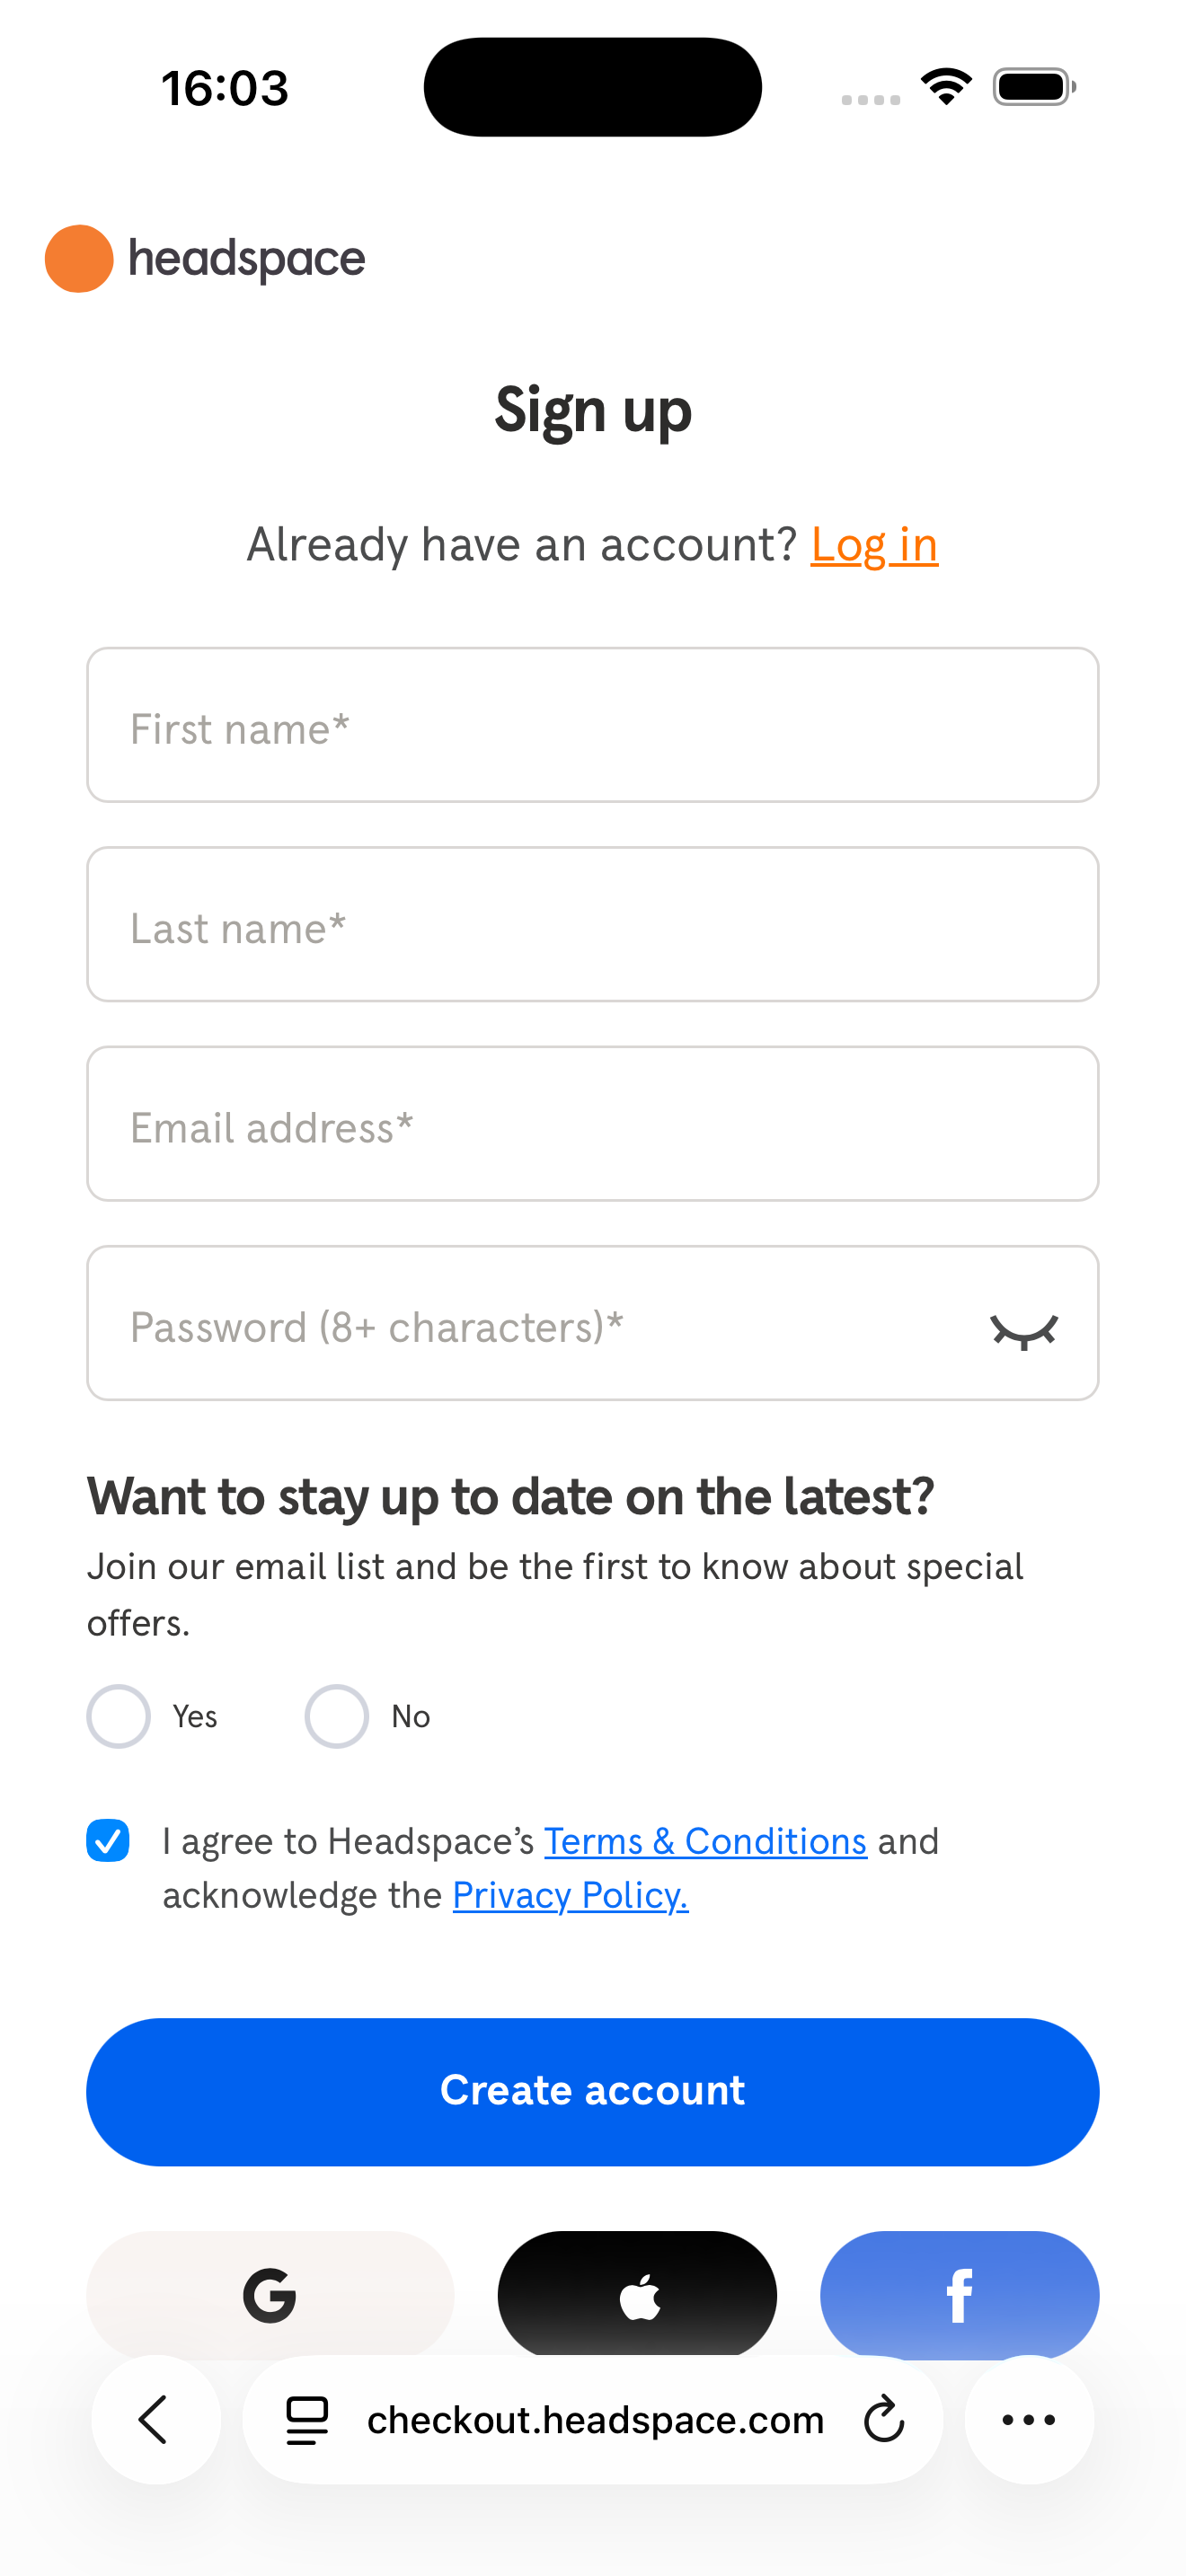The height and width of the screenshot is (2576, 1186).
Task: Sign up using the Apple button
Action: (637, 2295)
